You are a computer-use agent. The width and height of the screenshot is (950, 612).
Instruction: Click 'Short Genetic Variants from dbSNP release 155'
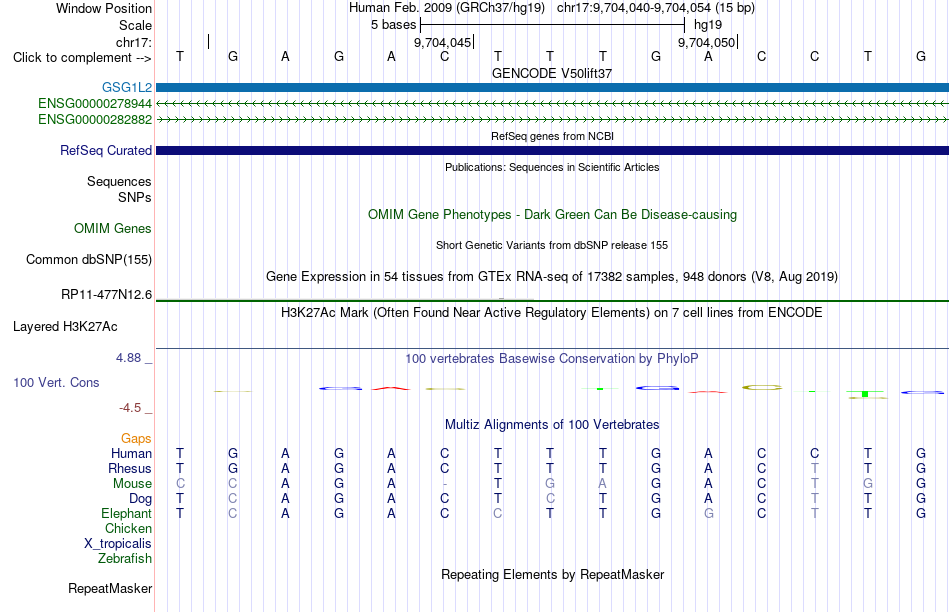pos(552,245)
